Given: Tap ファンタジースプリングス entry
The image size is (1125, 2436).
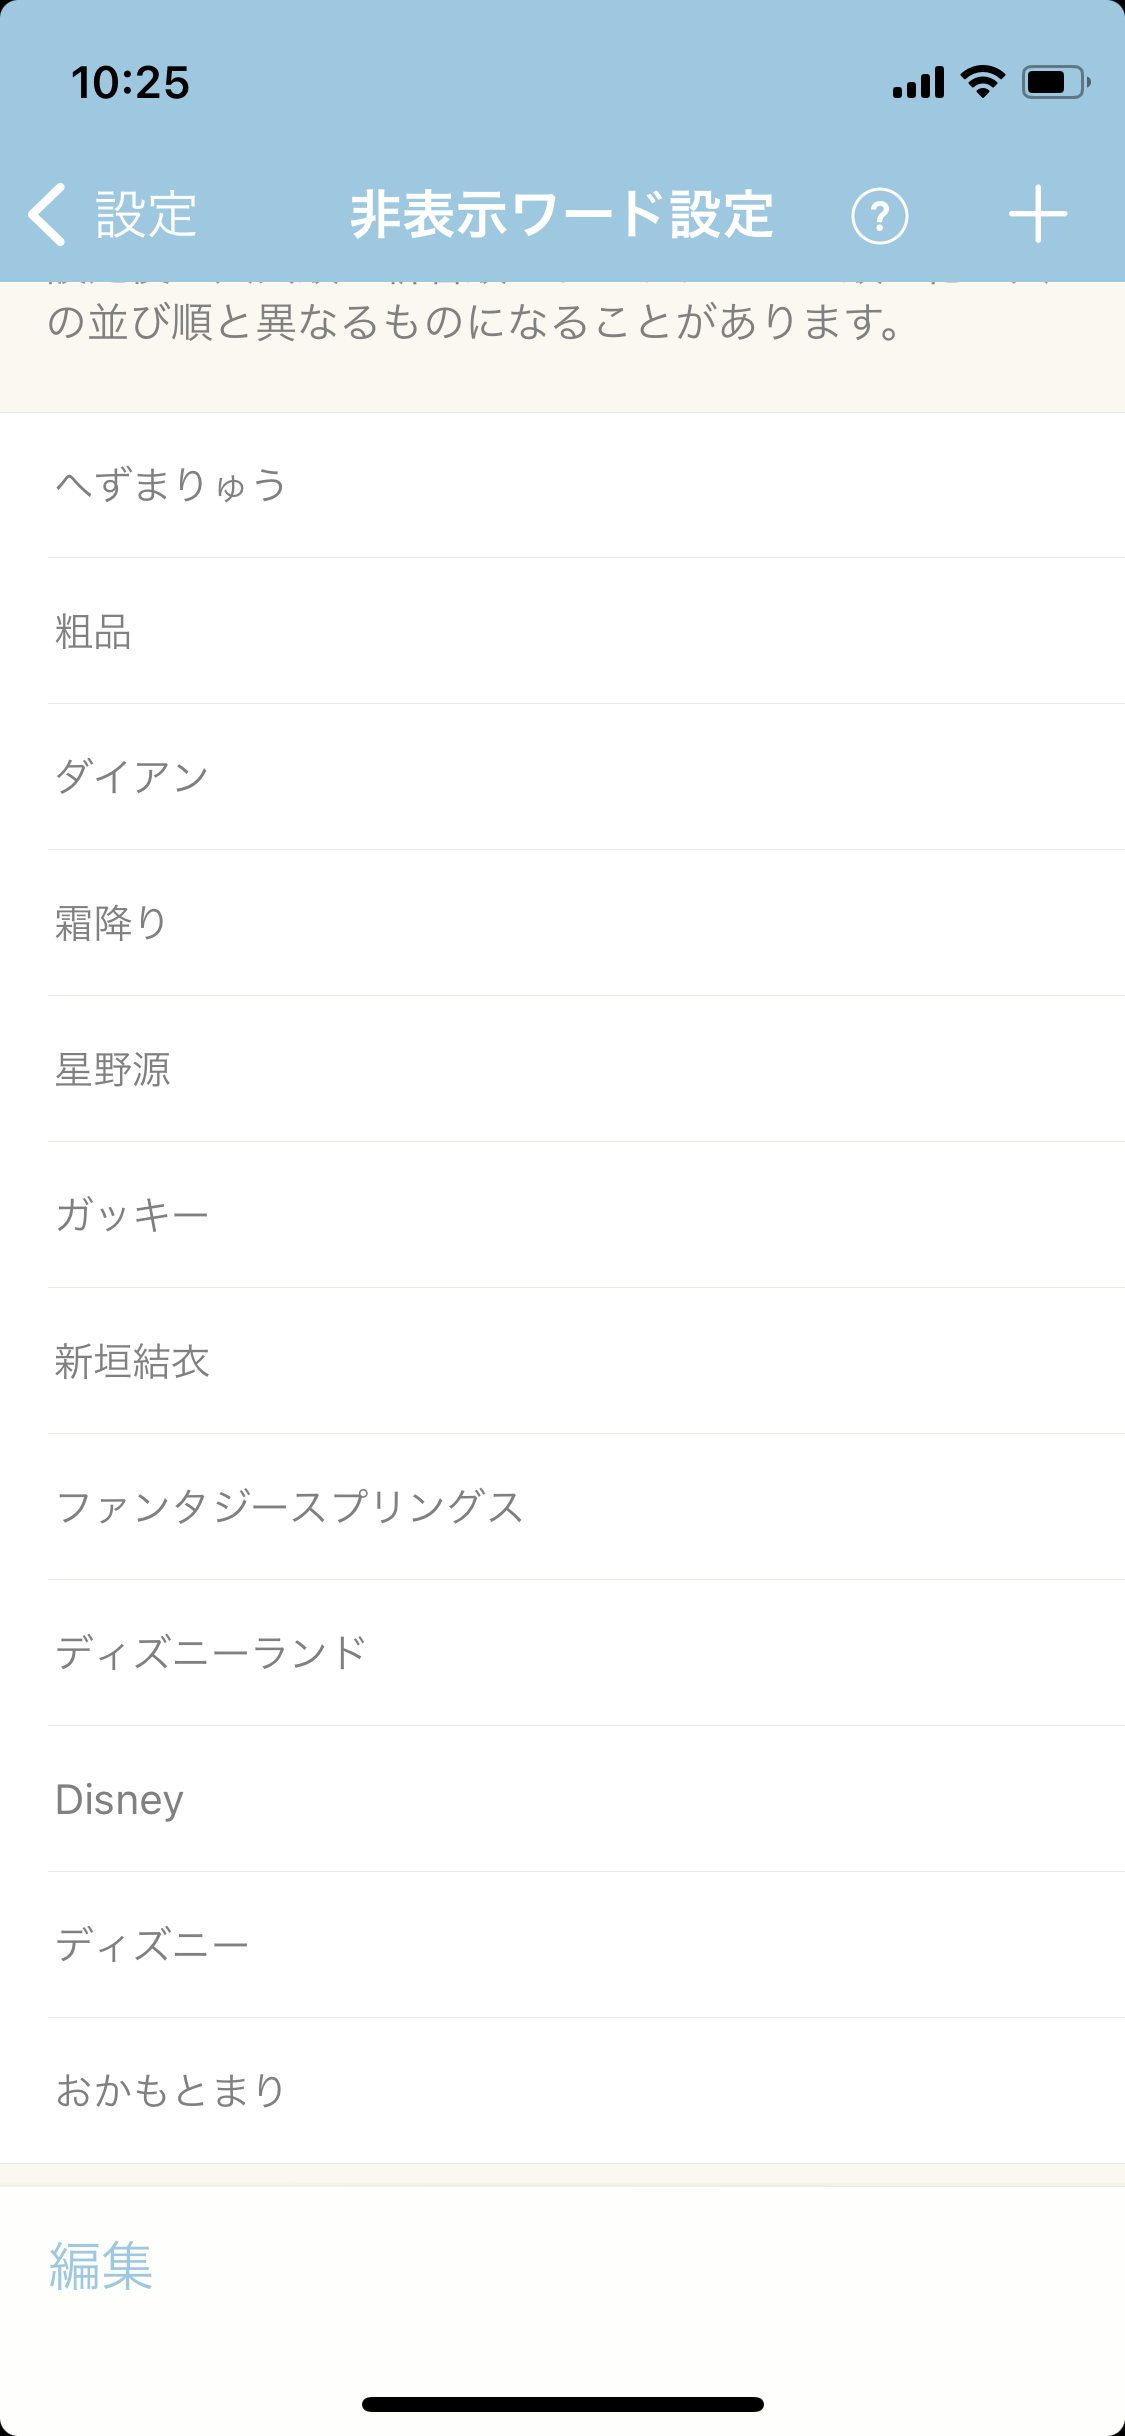Looking at the screenshot, I should tap(562, 1507).
